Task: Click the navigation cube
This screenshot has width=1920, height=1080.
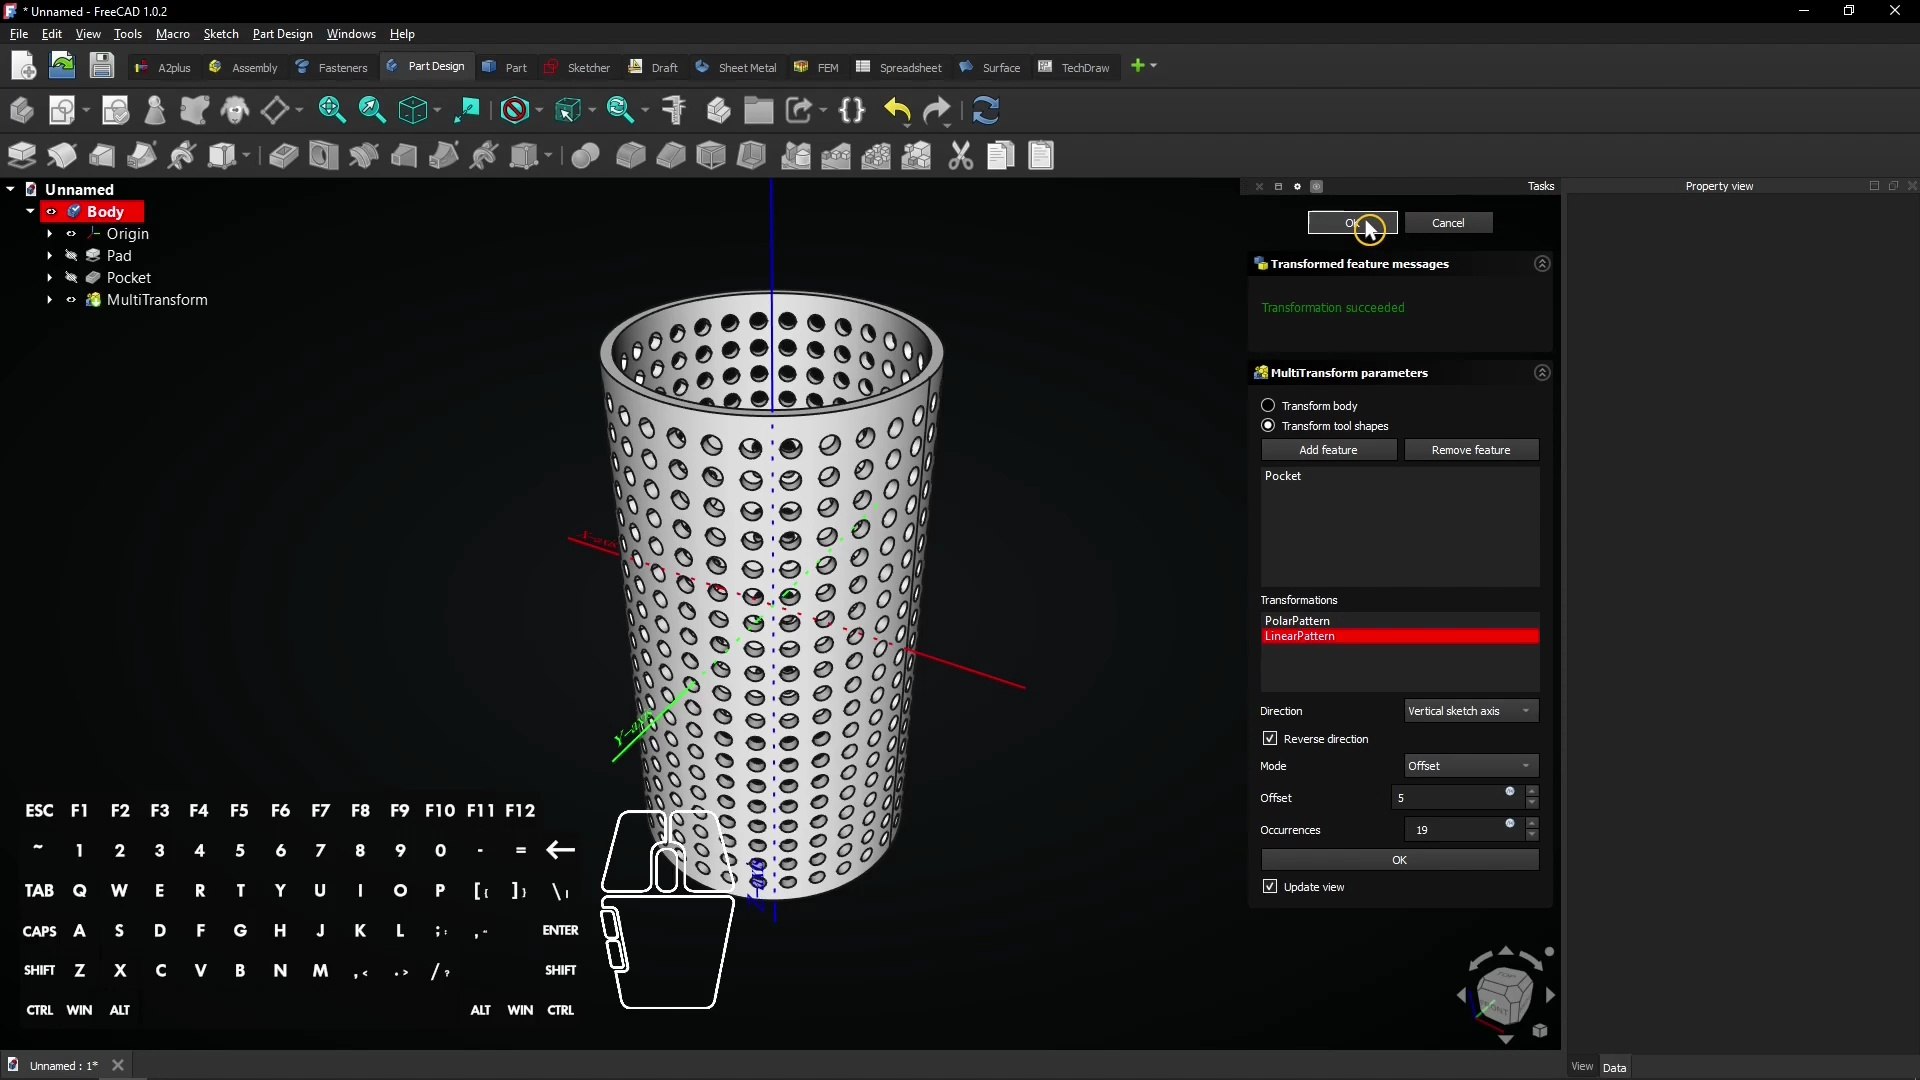Action: tap(1503, 994)
